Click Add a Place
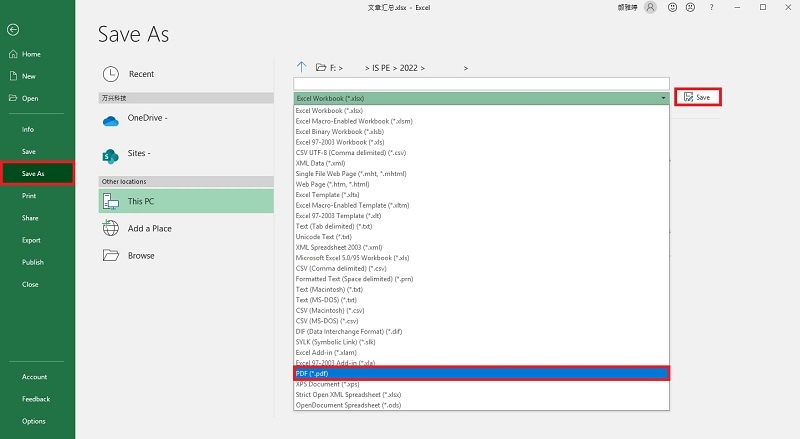The image size is (800, 439). [186, 228]
